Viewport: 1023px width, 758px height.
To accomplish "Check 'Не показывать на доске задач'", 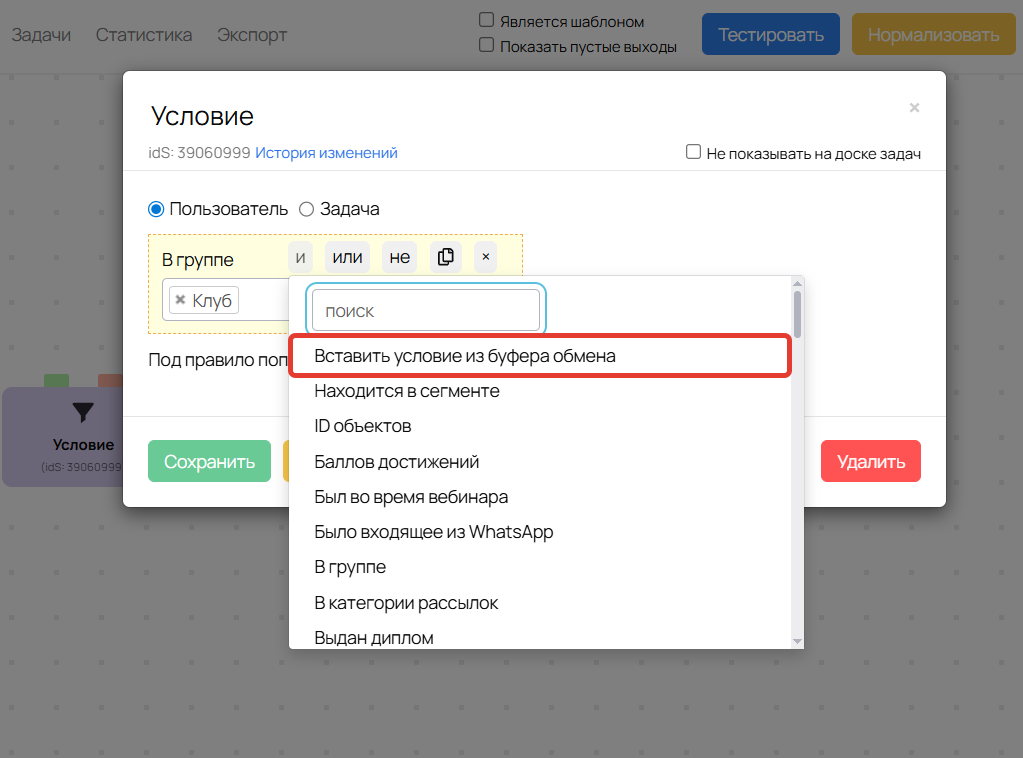I will click(693, 152).
